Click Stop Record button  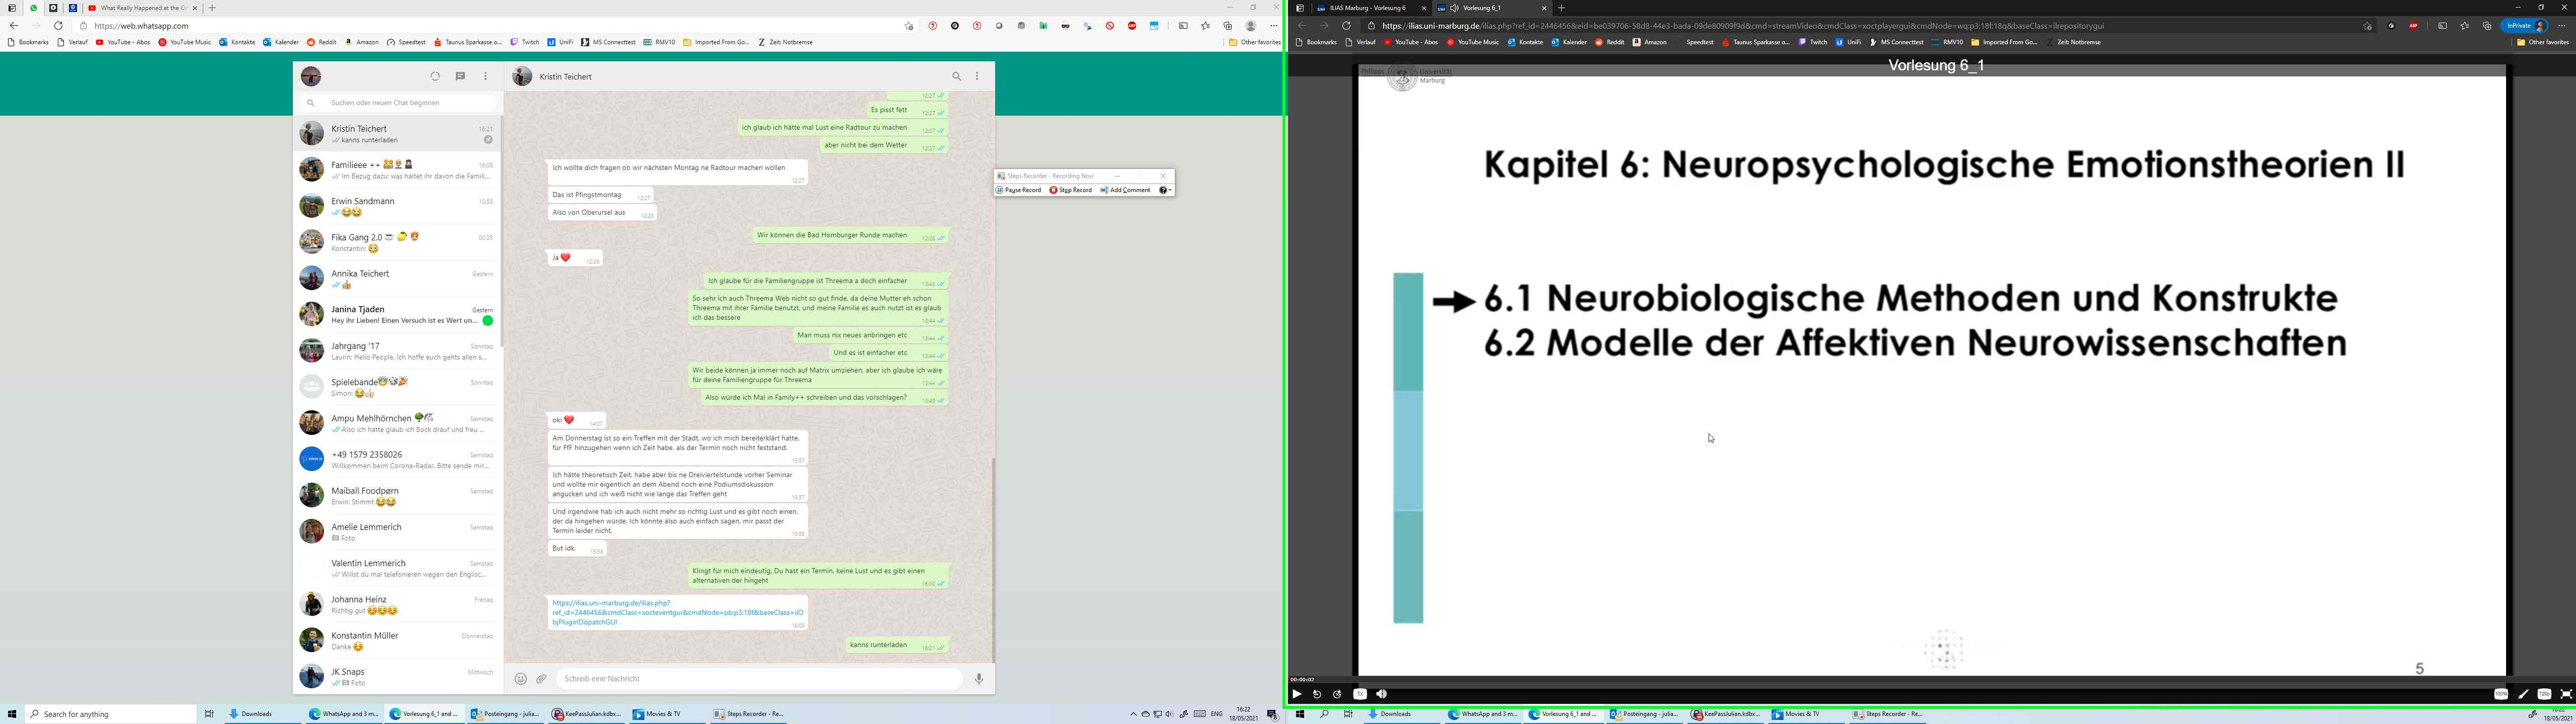tap(1071, 190)
